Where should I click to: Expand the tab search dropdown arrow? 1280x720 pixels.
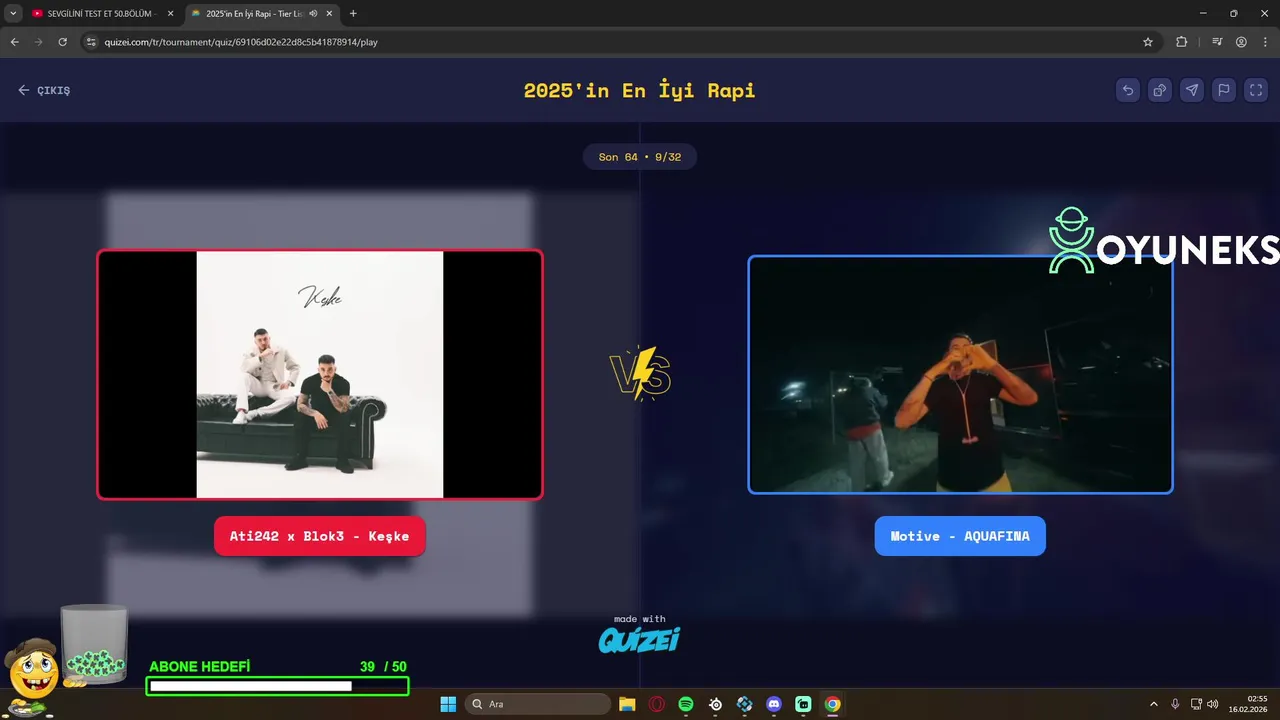click(13, 14)
